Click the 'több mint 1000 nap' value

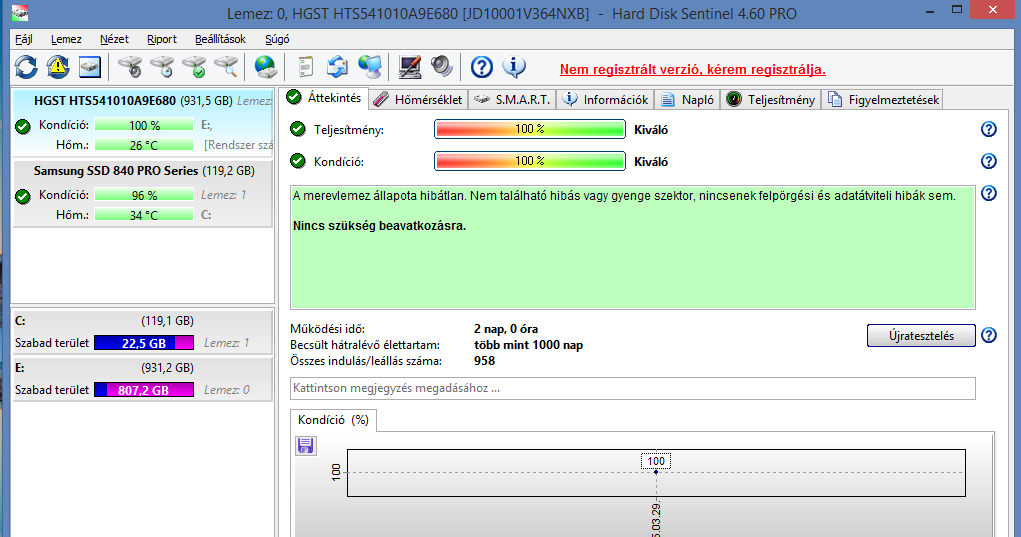(x=528, y=345)
